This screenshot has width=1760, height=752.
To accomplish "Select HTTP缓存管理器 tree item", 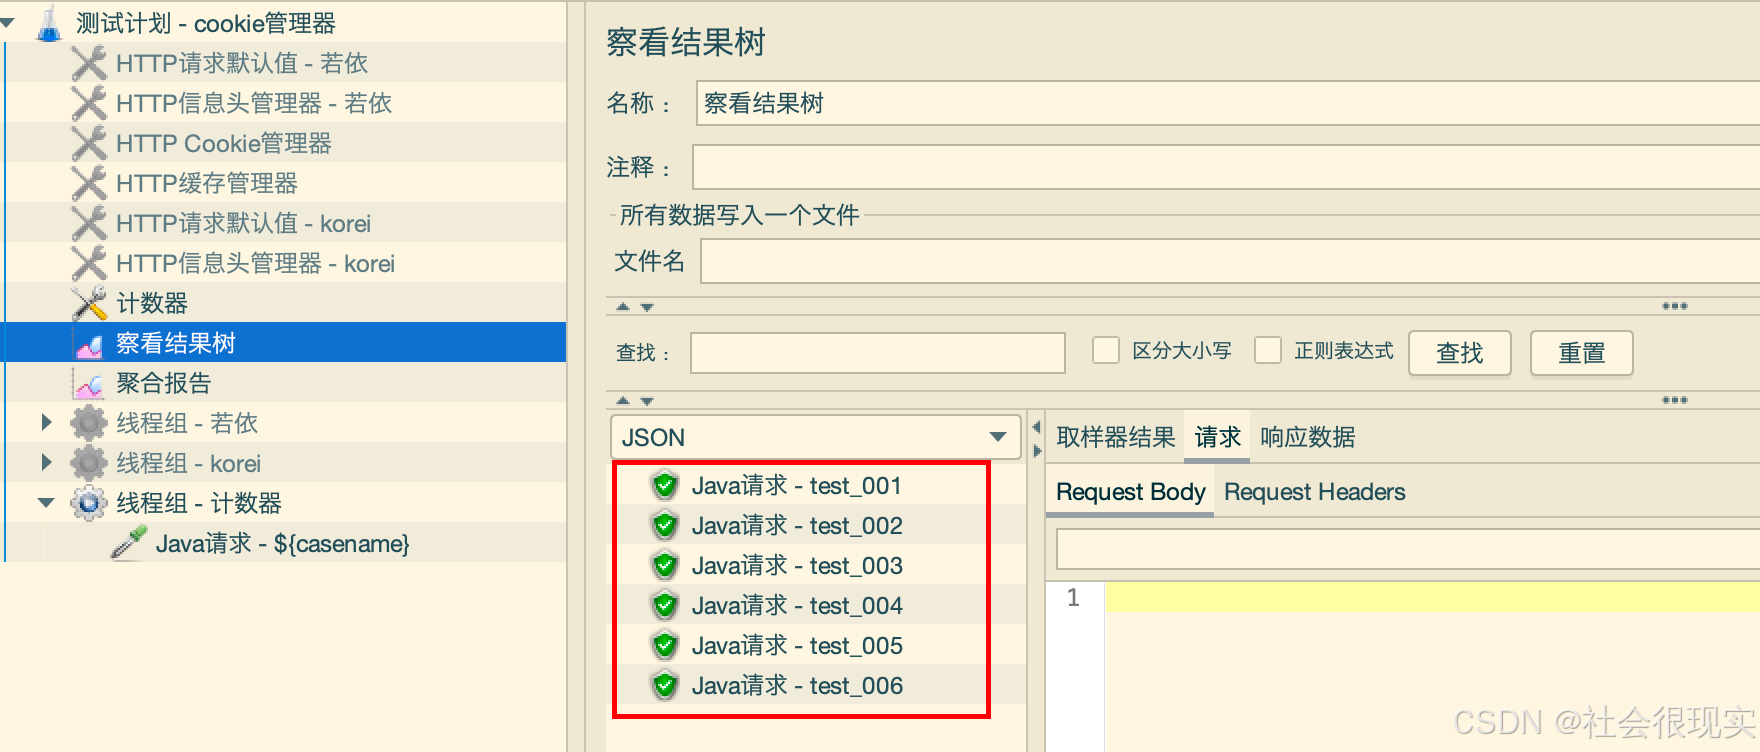I will point(207,183).
